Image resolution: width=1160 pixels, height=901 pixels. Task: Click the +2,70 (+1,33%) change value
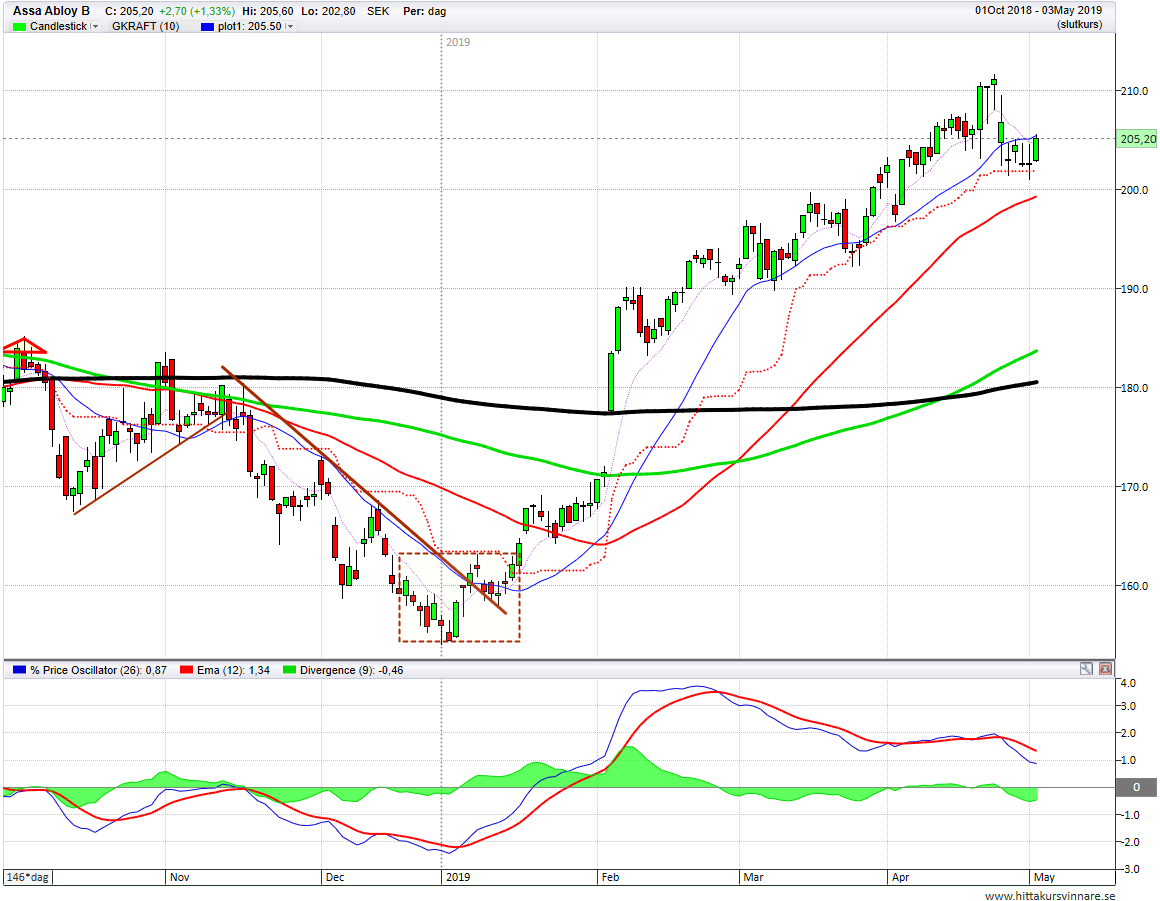198,11
